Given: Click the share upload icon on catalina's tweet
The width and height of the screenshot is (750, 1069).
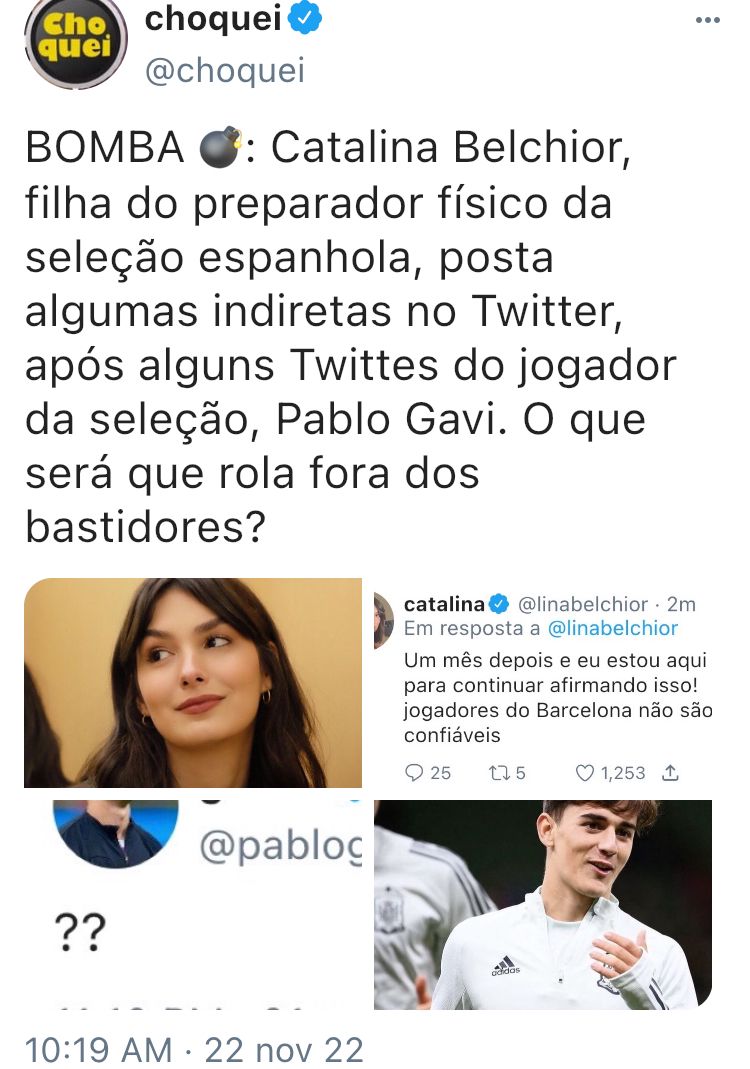Looking at the screenshot, I should (670, 772).
